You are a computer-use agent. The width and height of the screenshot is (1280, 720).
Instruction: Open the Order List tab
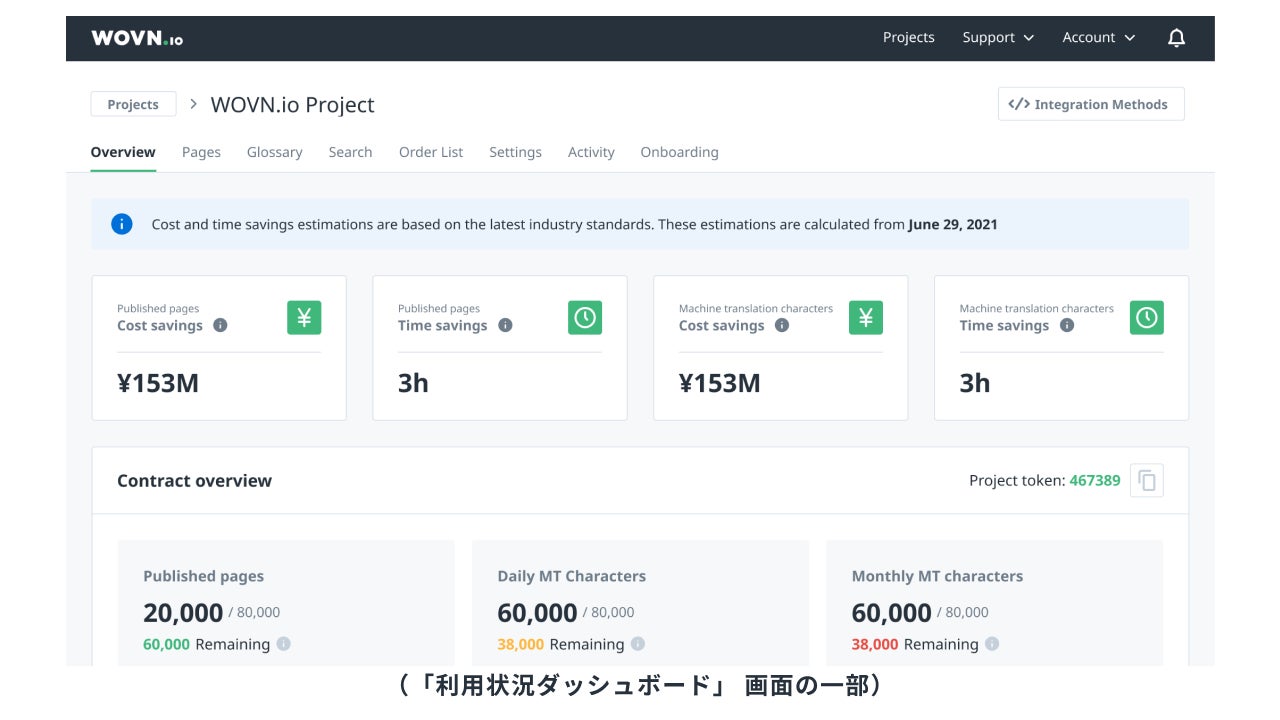click(x=431, y=152)
